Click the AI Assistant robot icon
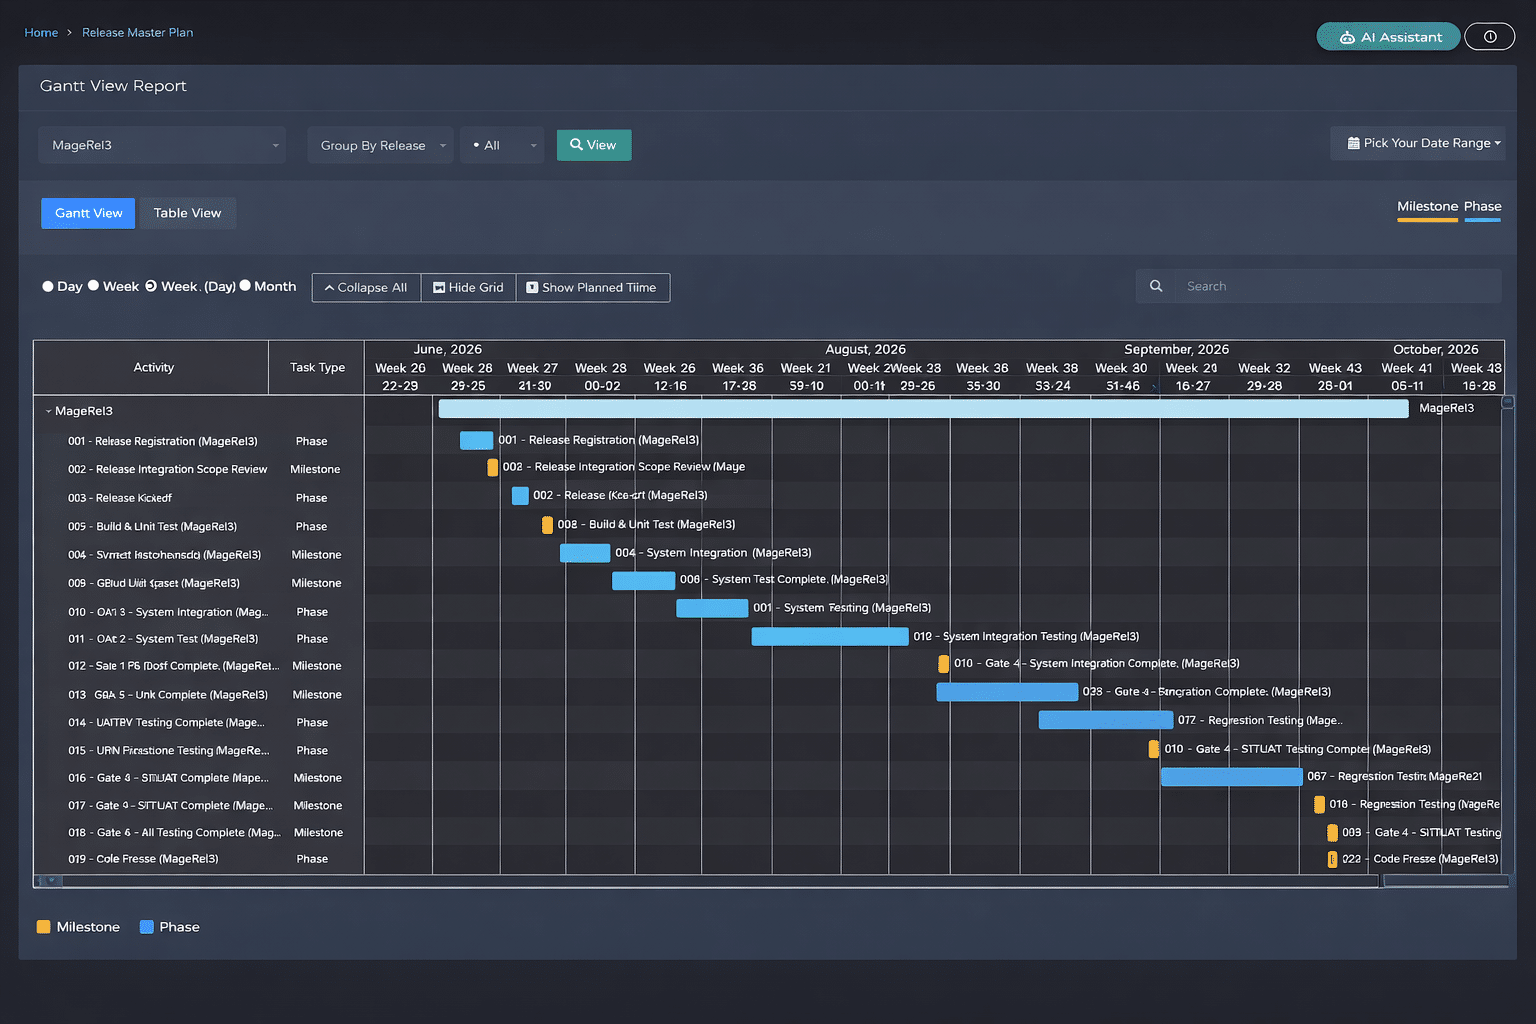Viewport: 1536px width, 1024px height. pos(1347,37)
